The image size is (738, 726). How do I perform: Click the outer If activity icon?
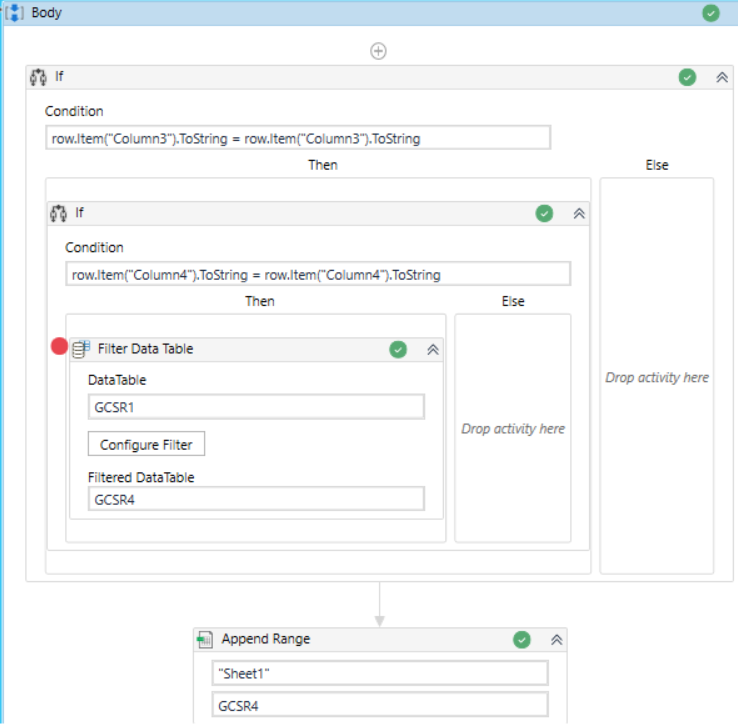click(40, 77)
